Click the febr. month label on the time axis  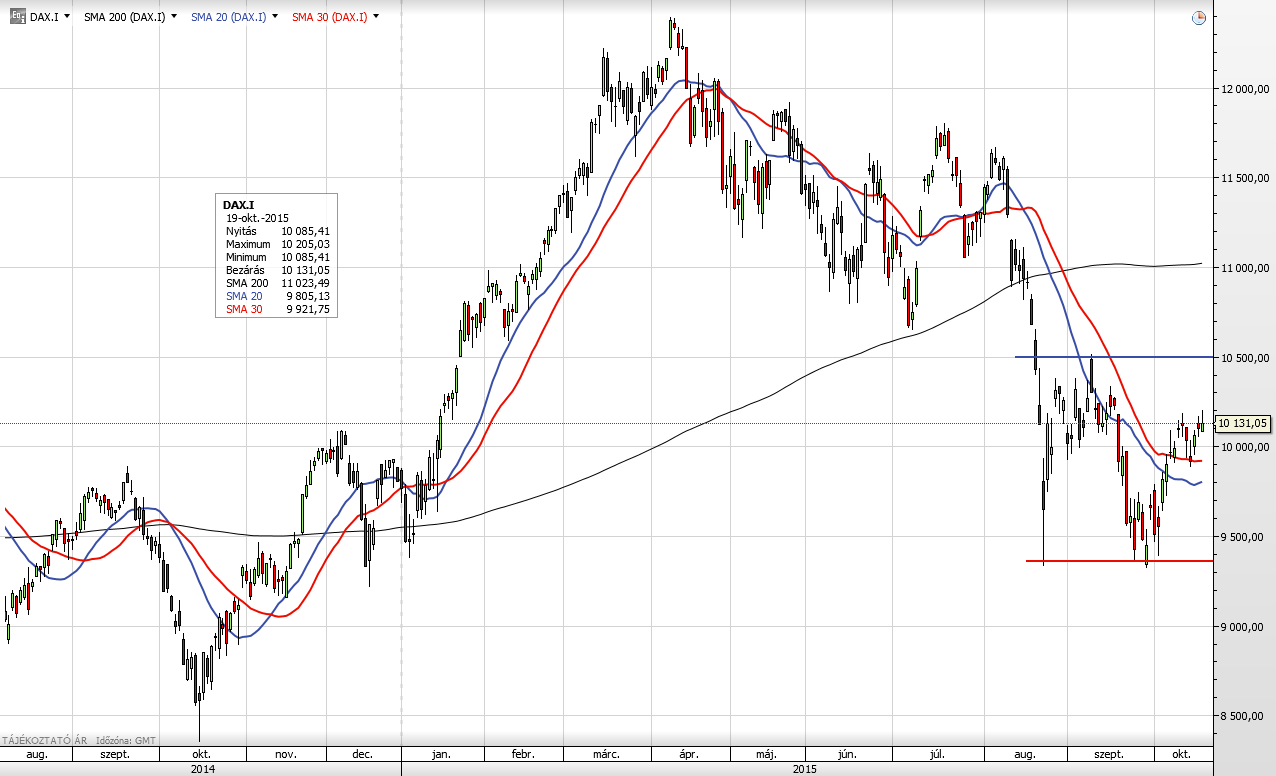pyautogui.click(x=524, y=754)
